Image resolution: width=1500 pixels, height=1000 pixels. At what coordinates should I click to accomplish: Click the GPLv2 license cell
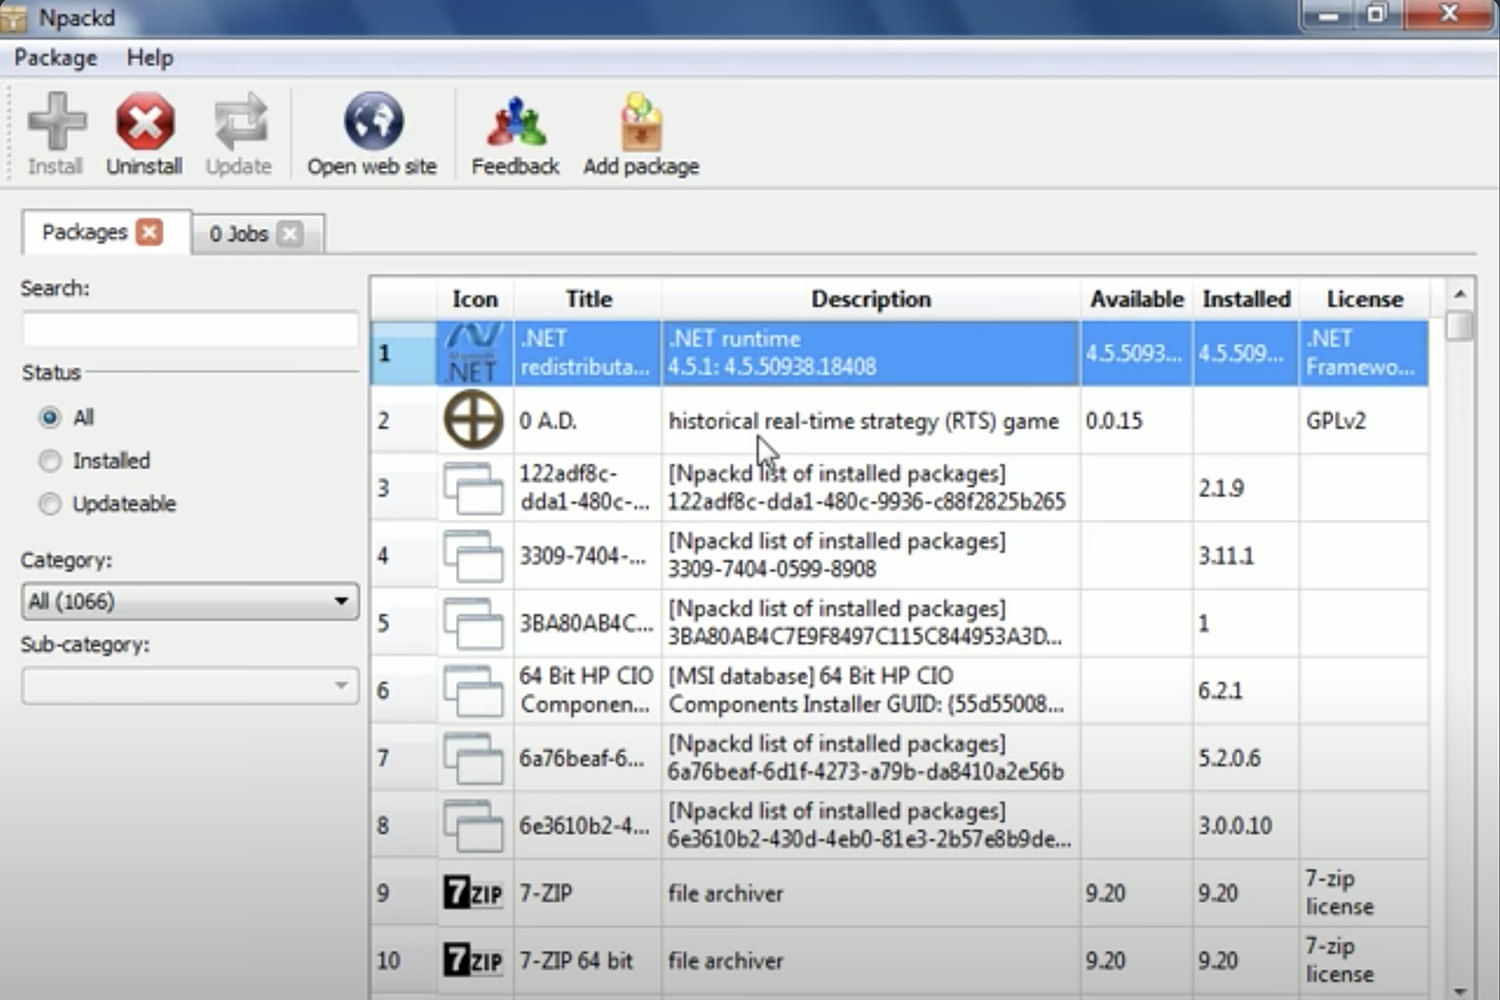point(1364,420)
